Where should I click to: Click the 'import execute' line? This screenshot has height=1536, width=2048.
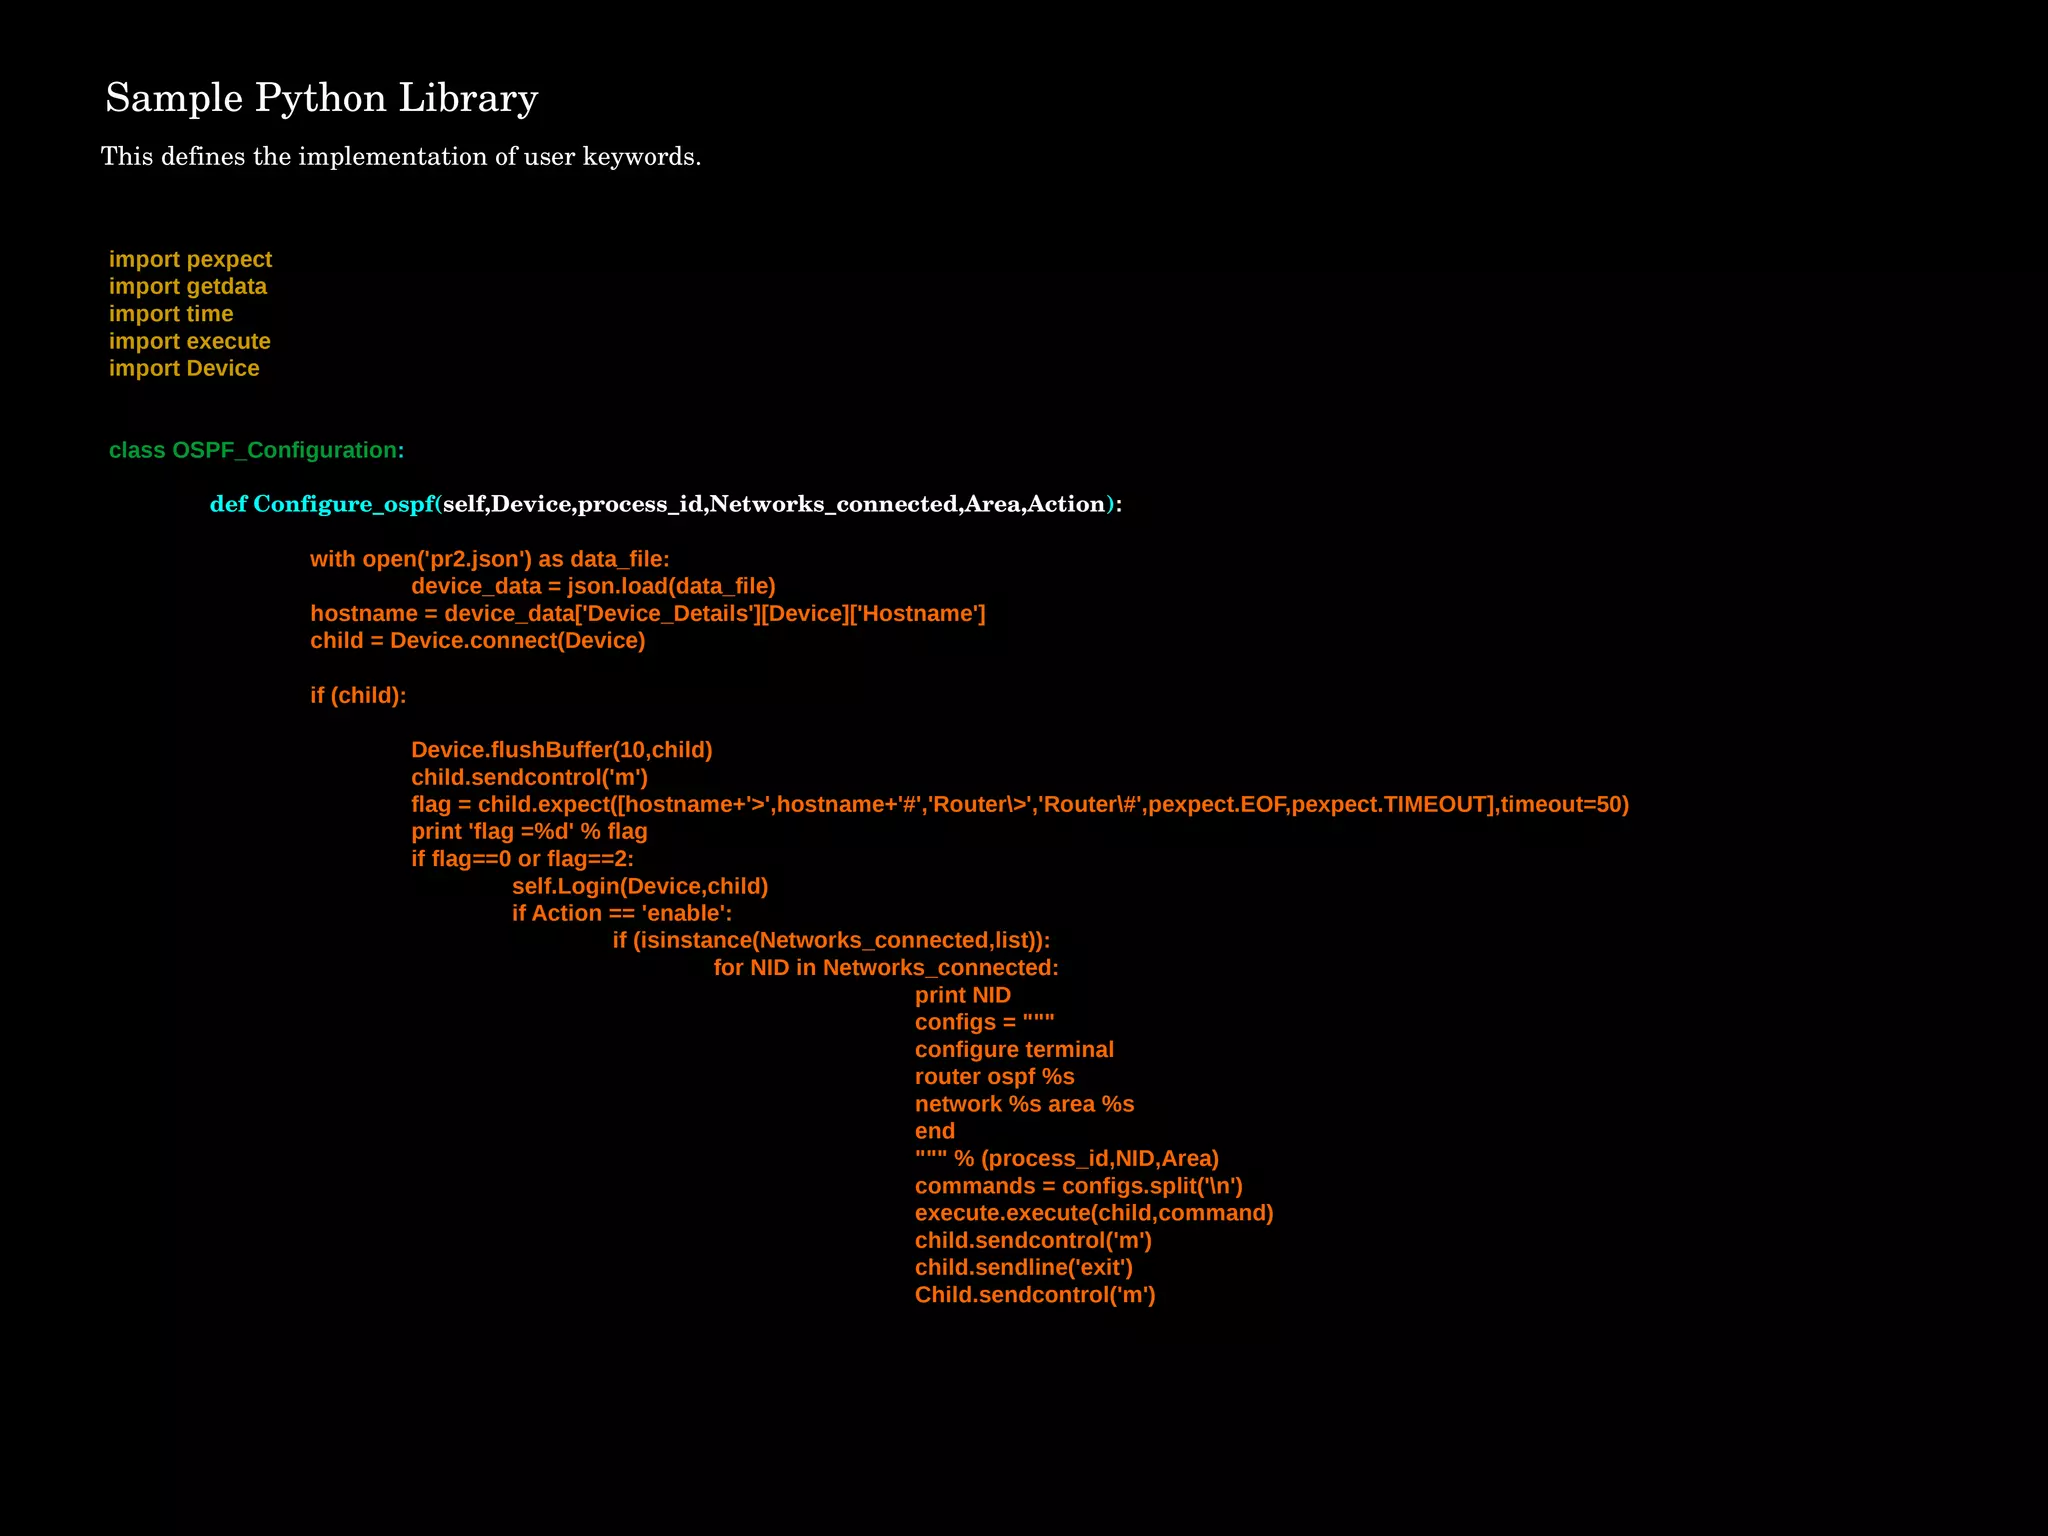pyautogui.click(x=189, y=342)
